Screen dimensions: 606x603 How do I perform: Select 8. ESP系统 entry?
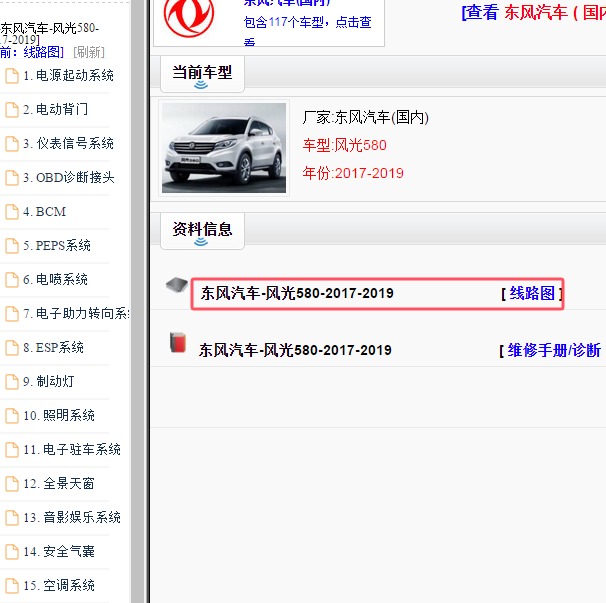point(53,347)
